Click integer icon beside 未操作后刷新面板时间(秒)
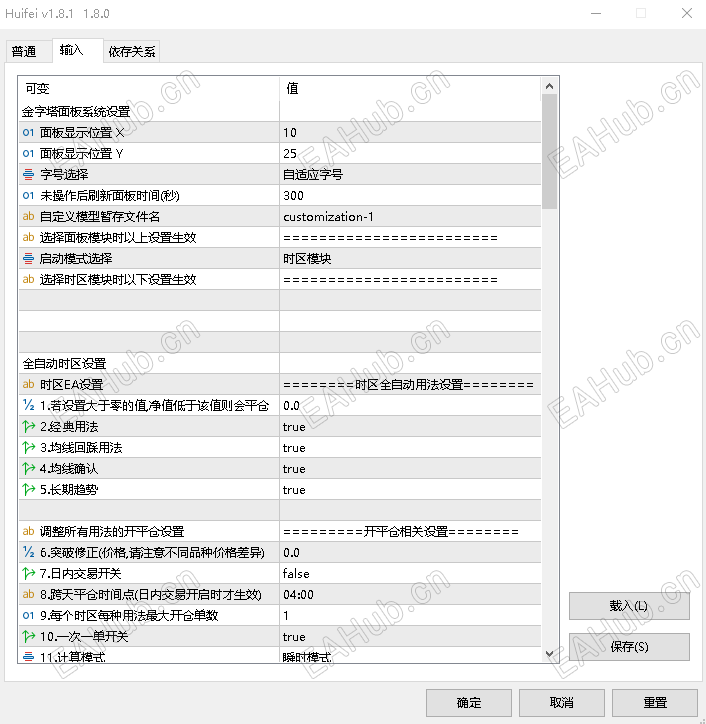 (x=28, y=195)
